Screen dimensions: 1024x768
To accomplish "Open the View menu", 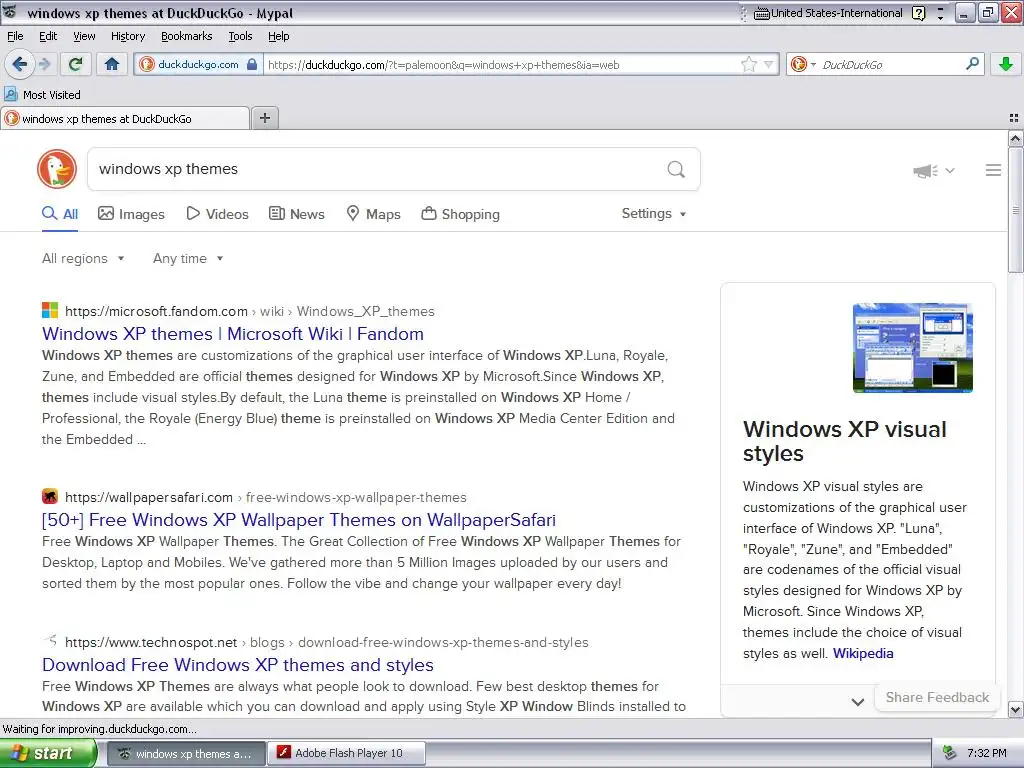I will click(84, 36).
